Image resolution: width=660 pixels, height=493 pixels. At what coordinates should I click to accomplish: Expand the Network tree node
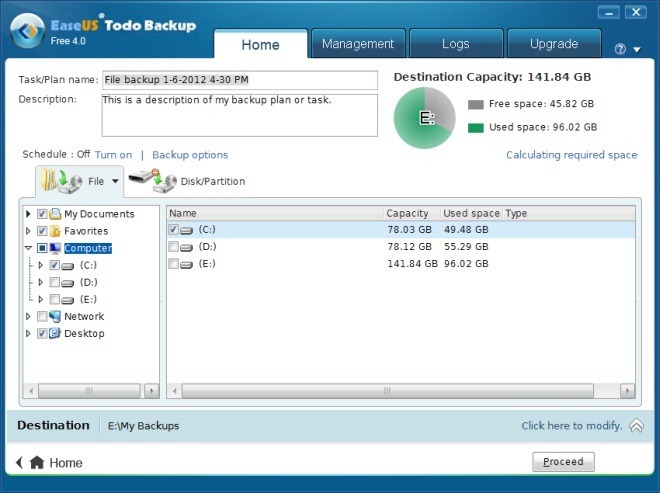tap(28, 316)
